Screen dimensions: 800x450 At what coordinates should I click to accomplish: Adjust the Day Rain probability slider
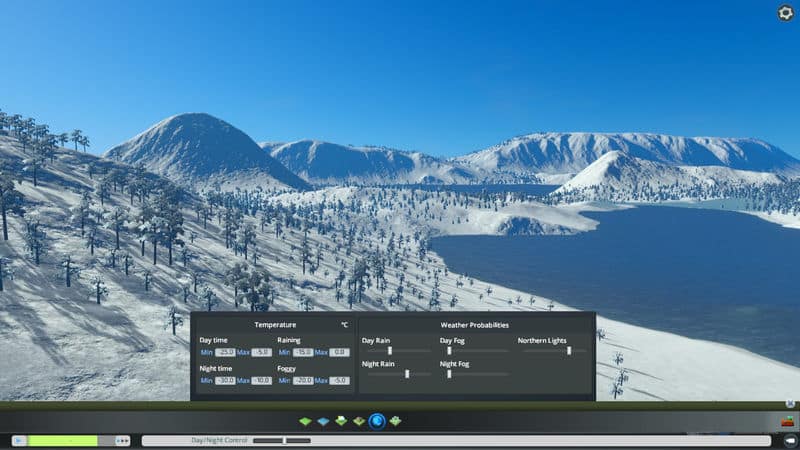coord(390,351)
